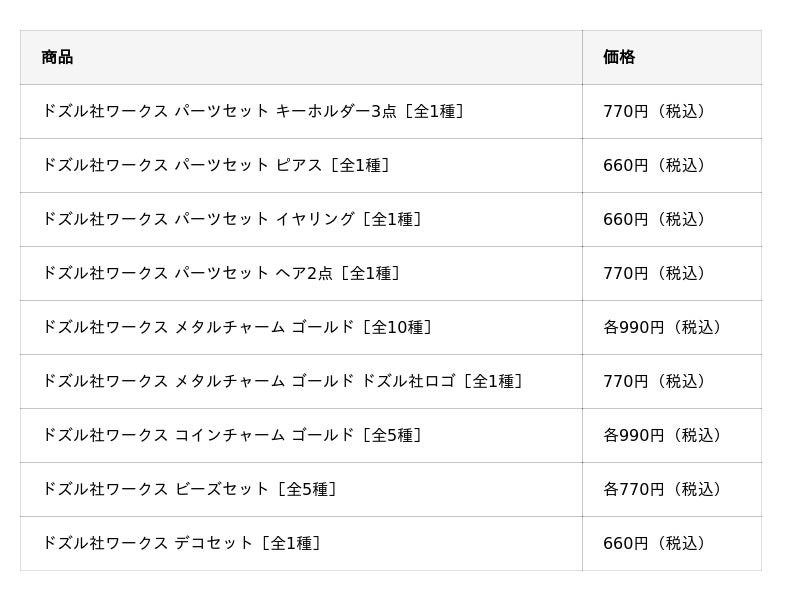This screenshot has height=601, width=800.
Task: Select the パーツセット イヤリング product cell
Action: pos(231,219)
